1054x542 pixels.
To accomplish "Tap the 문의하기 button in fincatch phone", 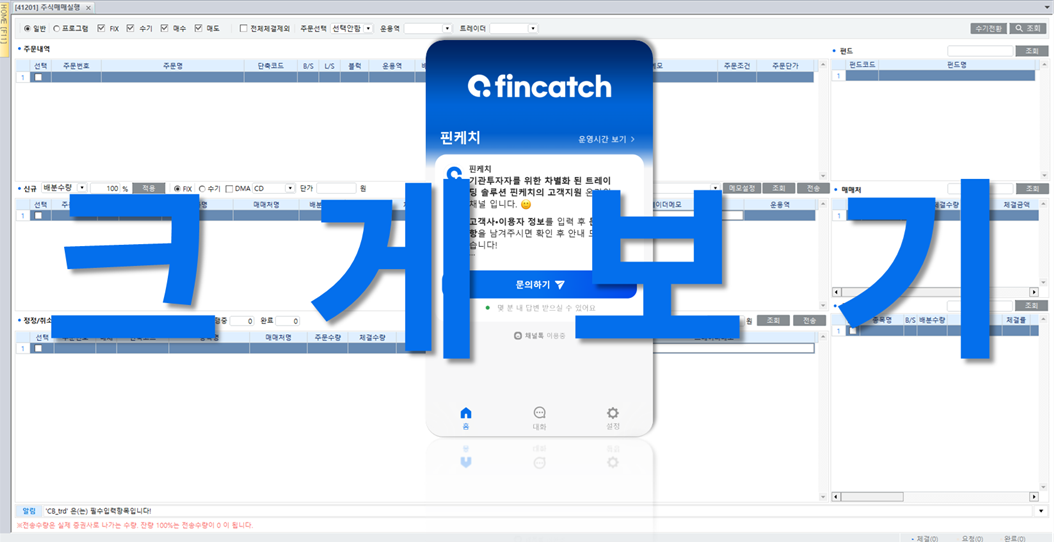I will pyautogui.click(x=540, y=285).
